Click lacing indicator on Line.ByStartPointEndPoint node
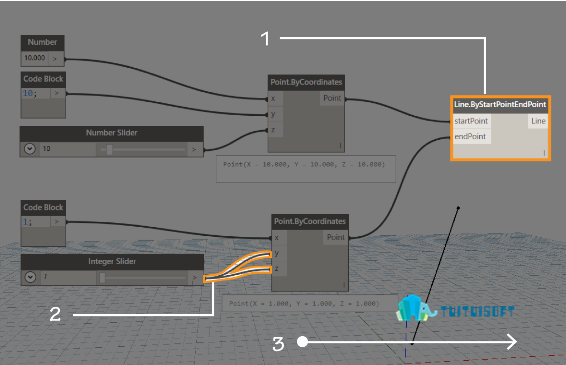The height and width of the screenshot is (365, 566). (544, 153)
